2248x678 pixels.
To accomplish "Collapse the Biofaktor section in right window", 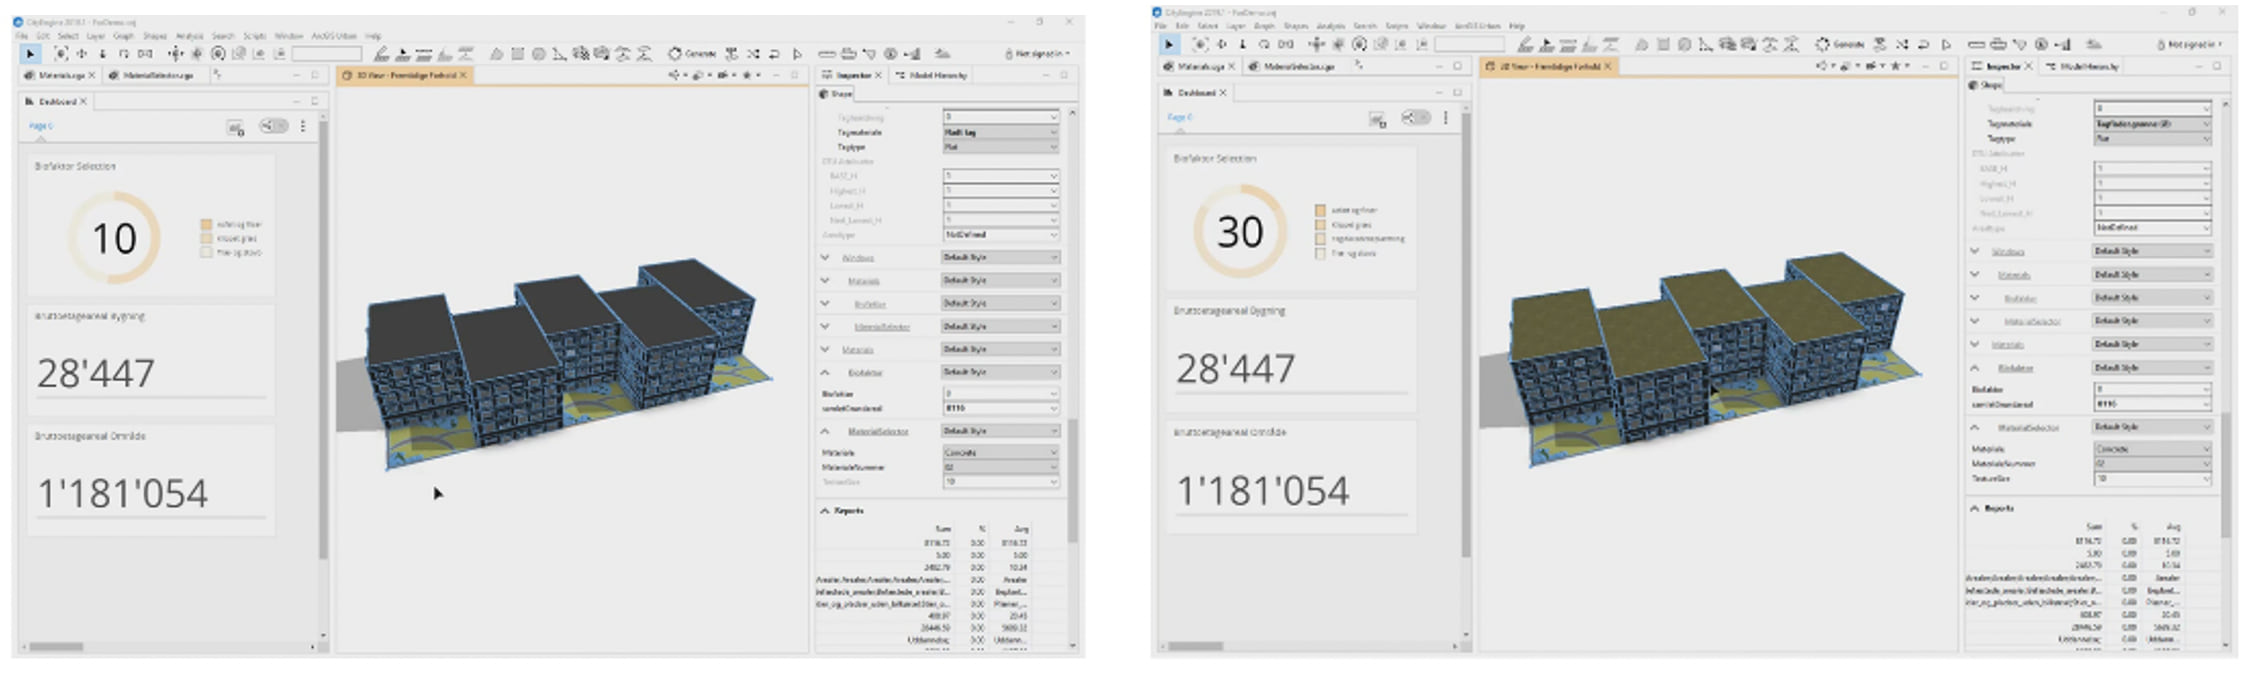I will pyautogui.click(x=1975, y=368).
